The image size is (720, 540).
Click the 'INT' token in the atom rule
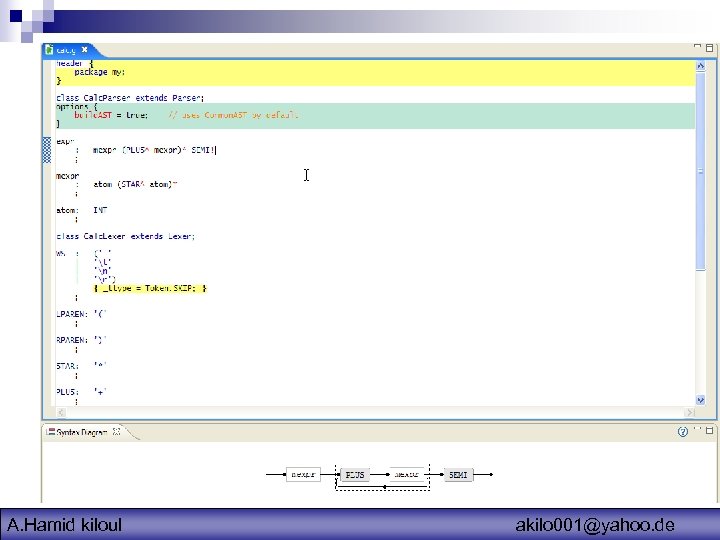pyautogui.click(x=100, y=210)
